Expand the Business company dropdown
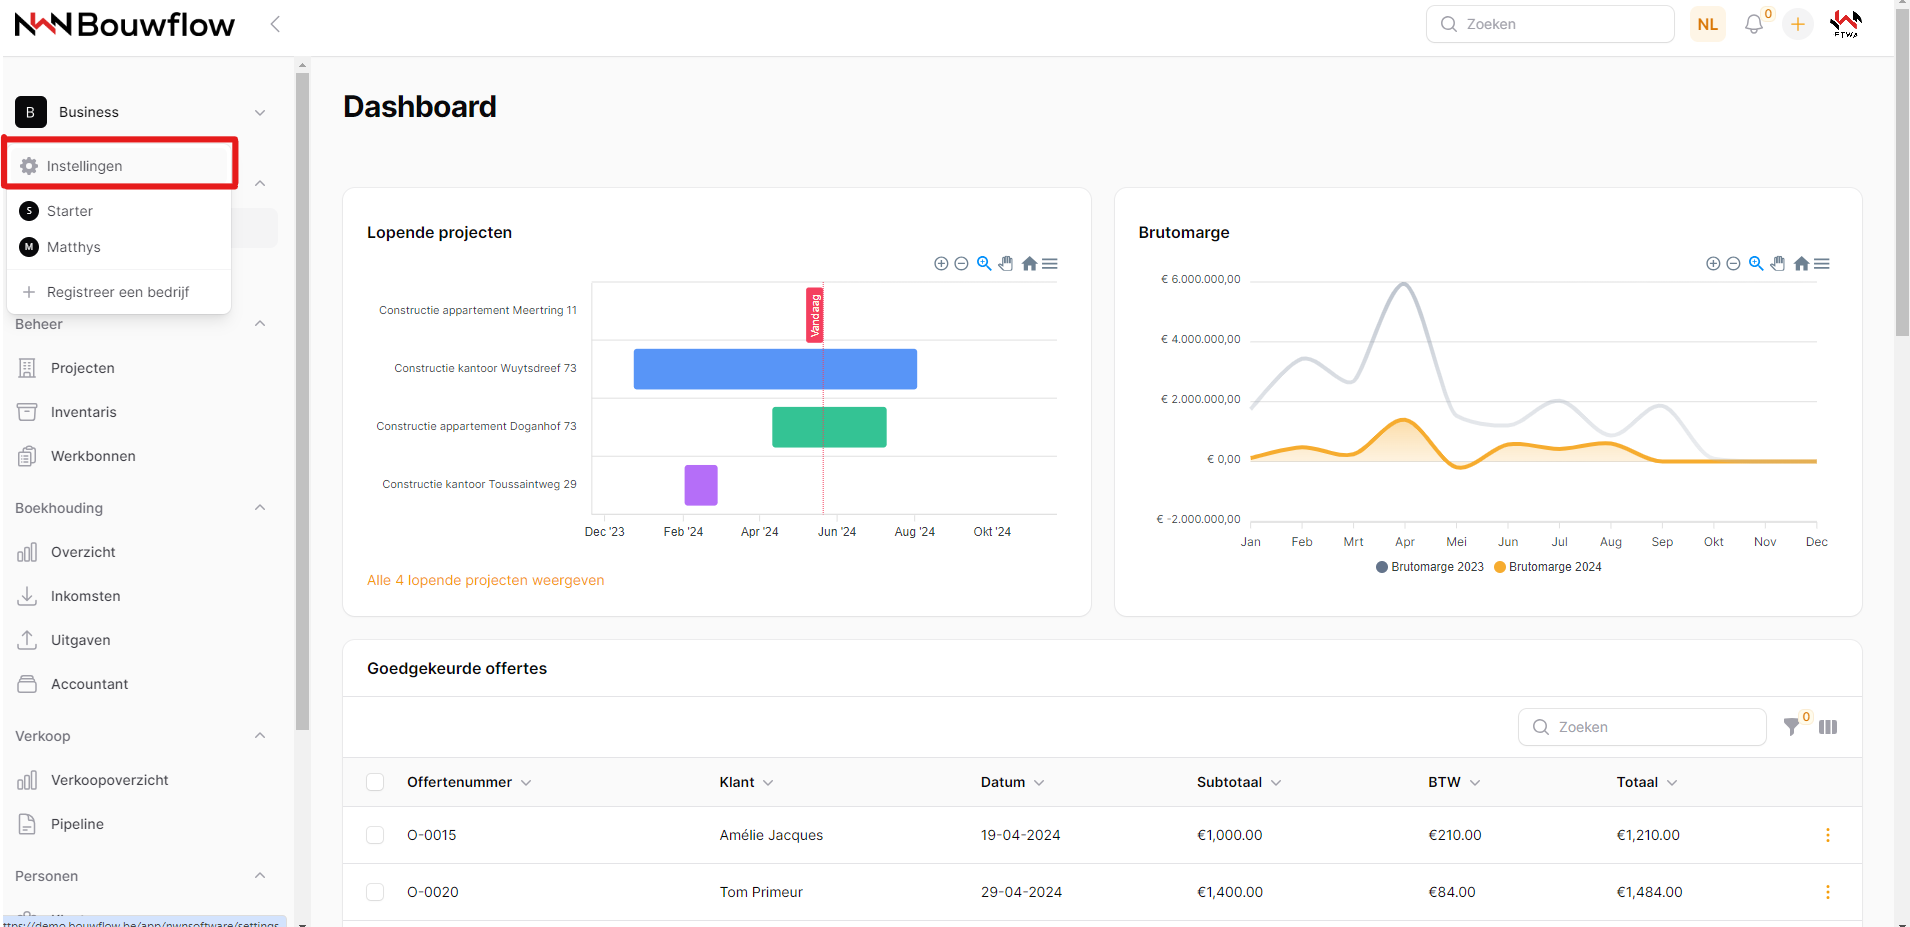This screenshot has width=1910, height=927. [260, 112]
